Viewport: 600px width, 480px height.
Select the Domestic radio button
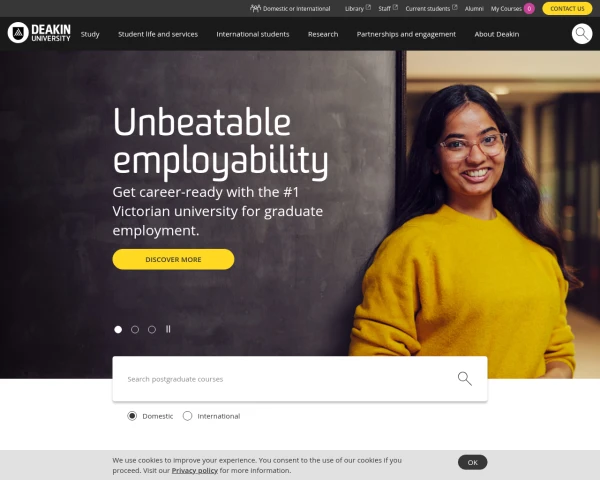pyautogui.click(x=132, y=416)
